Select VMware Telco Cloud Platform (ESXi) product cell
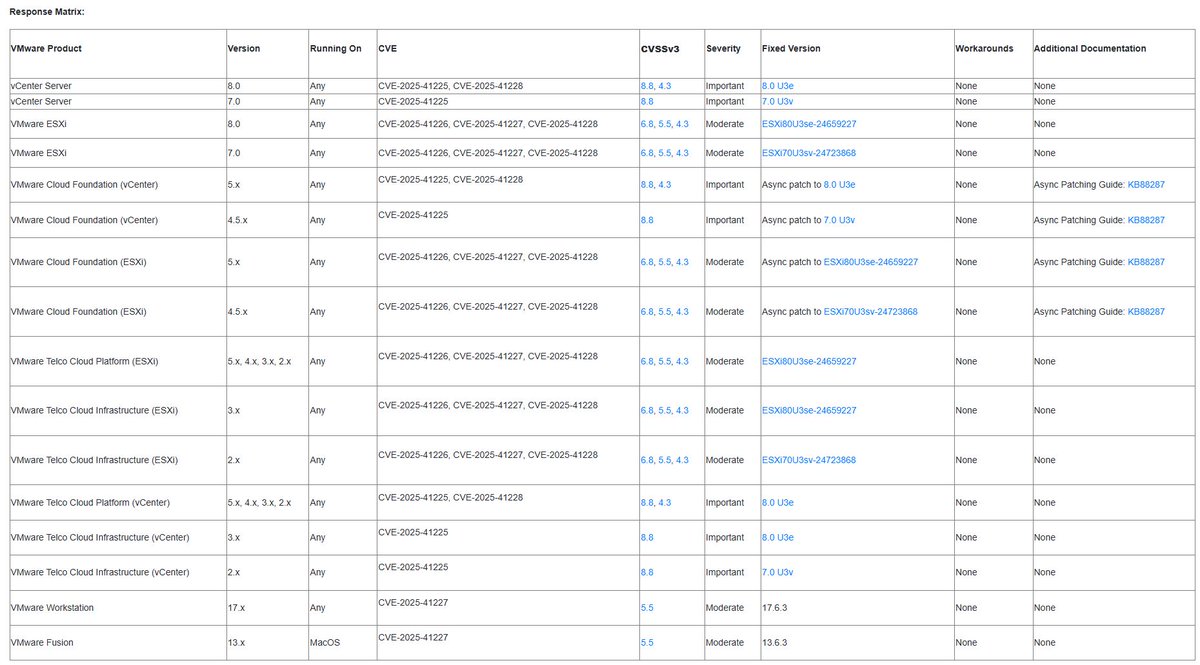 click(x=117, y=361)
